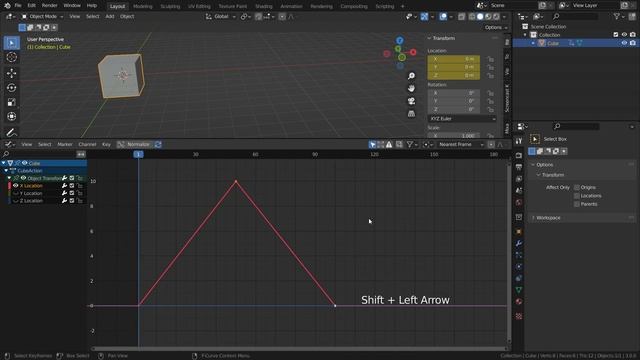640x360 pixels.
Task: Select the Annotate pencil tool
Action: point(12,132)
